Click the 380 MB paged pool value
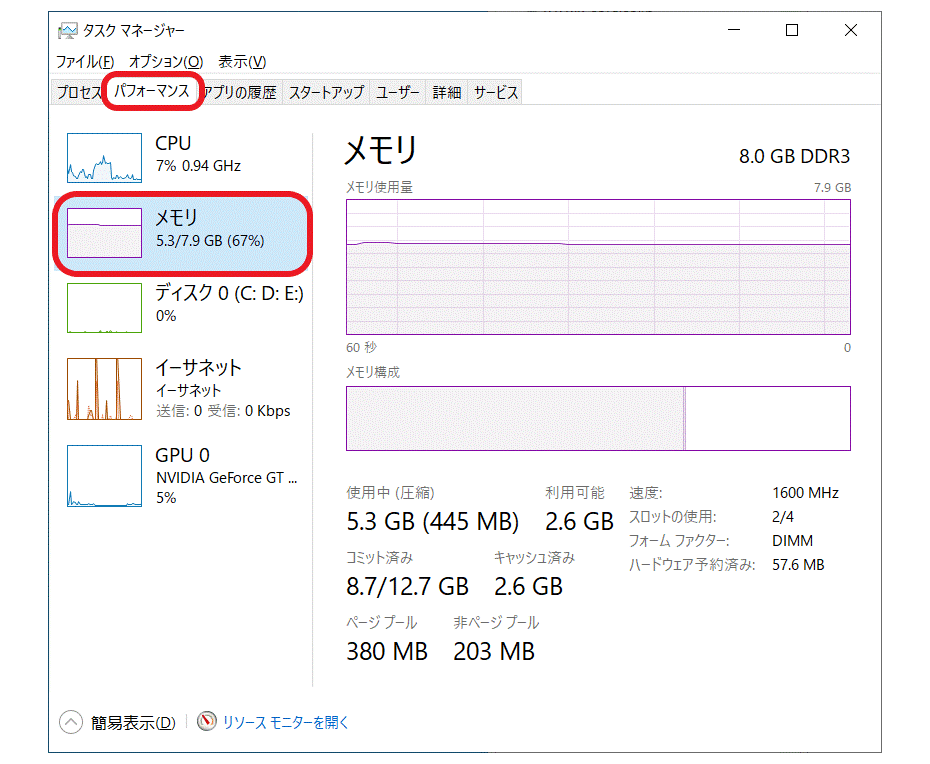Screen dimensions: 930x764 point(387,651)
